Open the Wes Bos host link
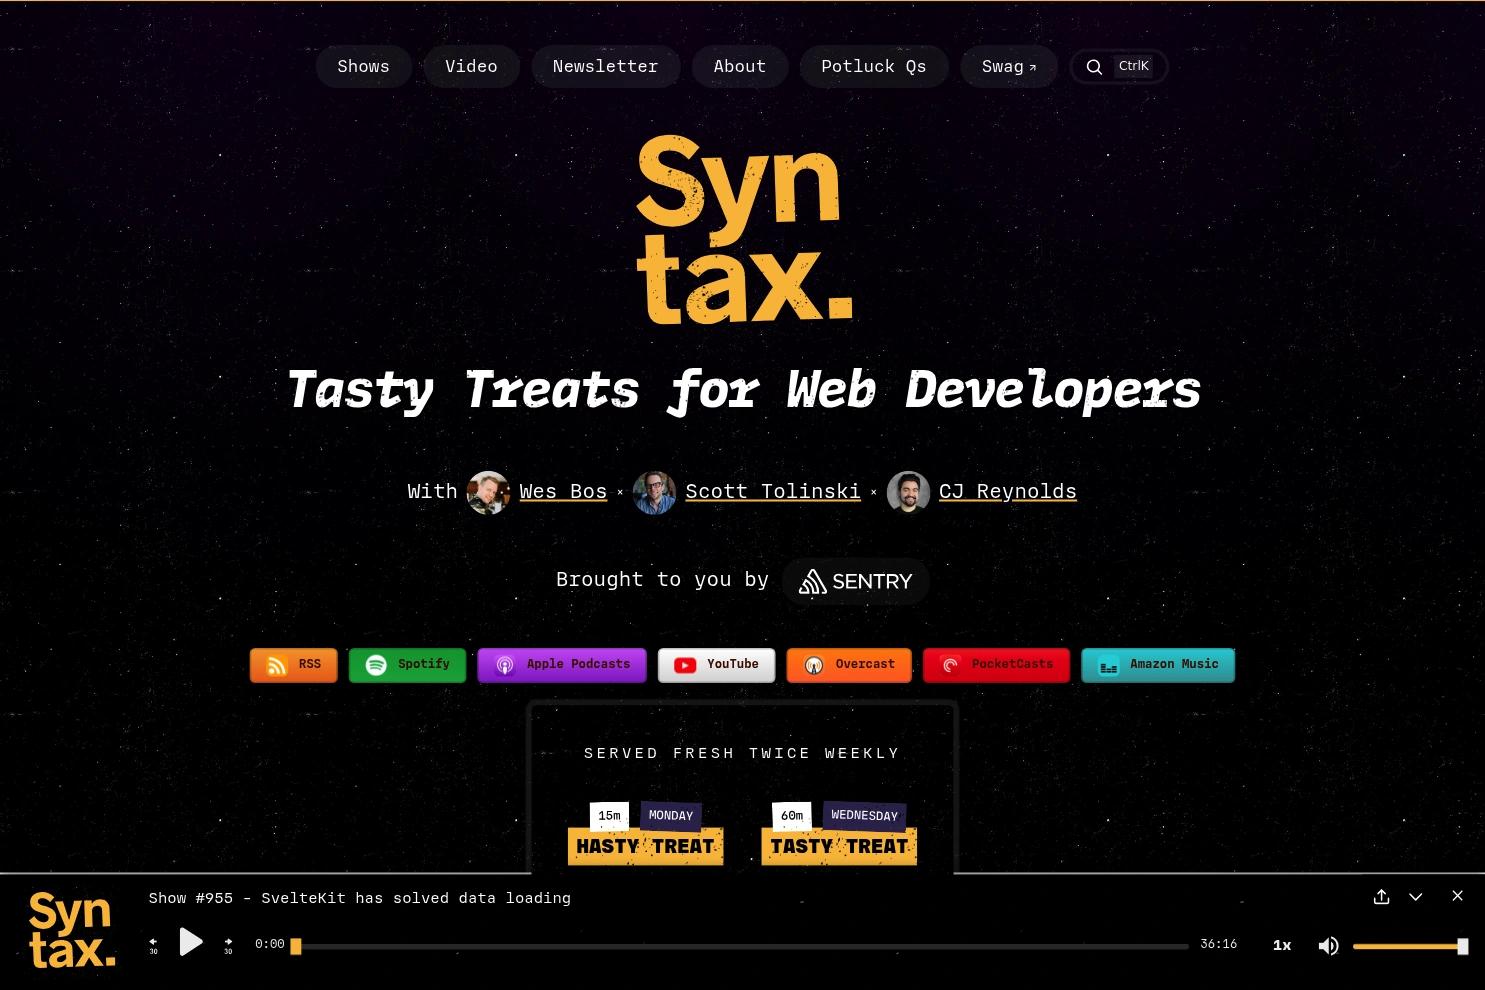 click(x=563, y=491)
